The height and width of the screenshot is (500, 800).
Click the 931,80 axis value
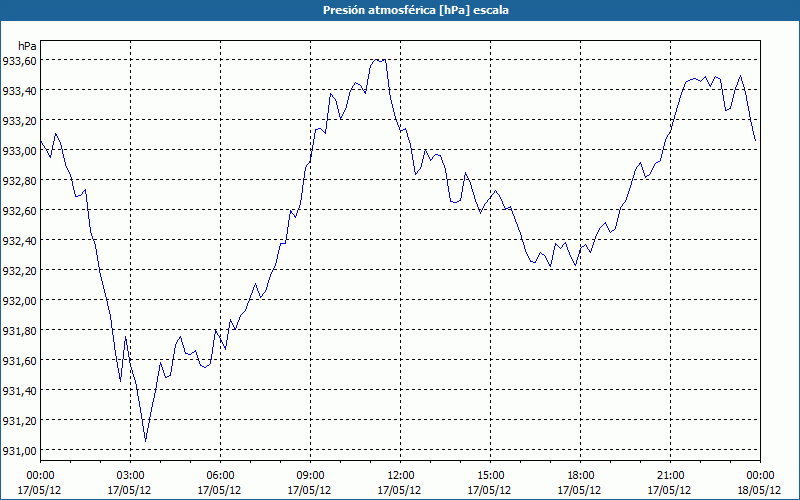19,331
